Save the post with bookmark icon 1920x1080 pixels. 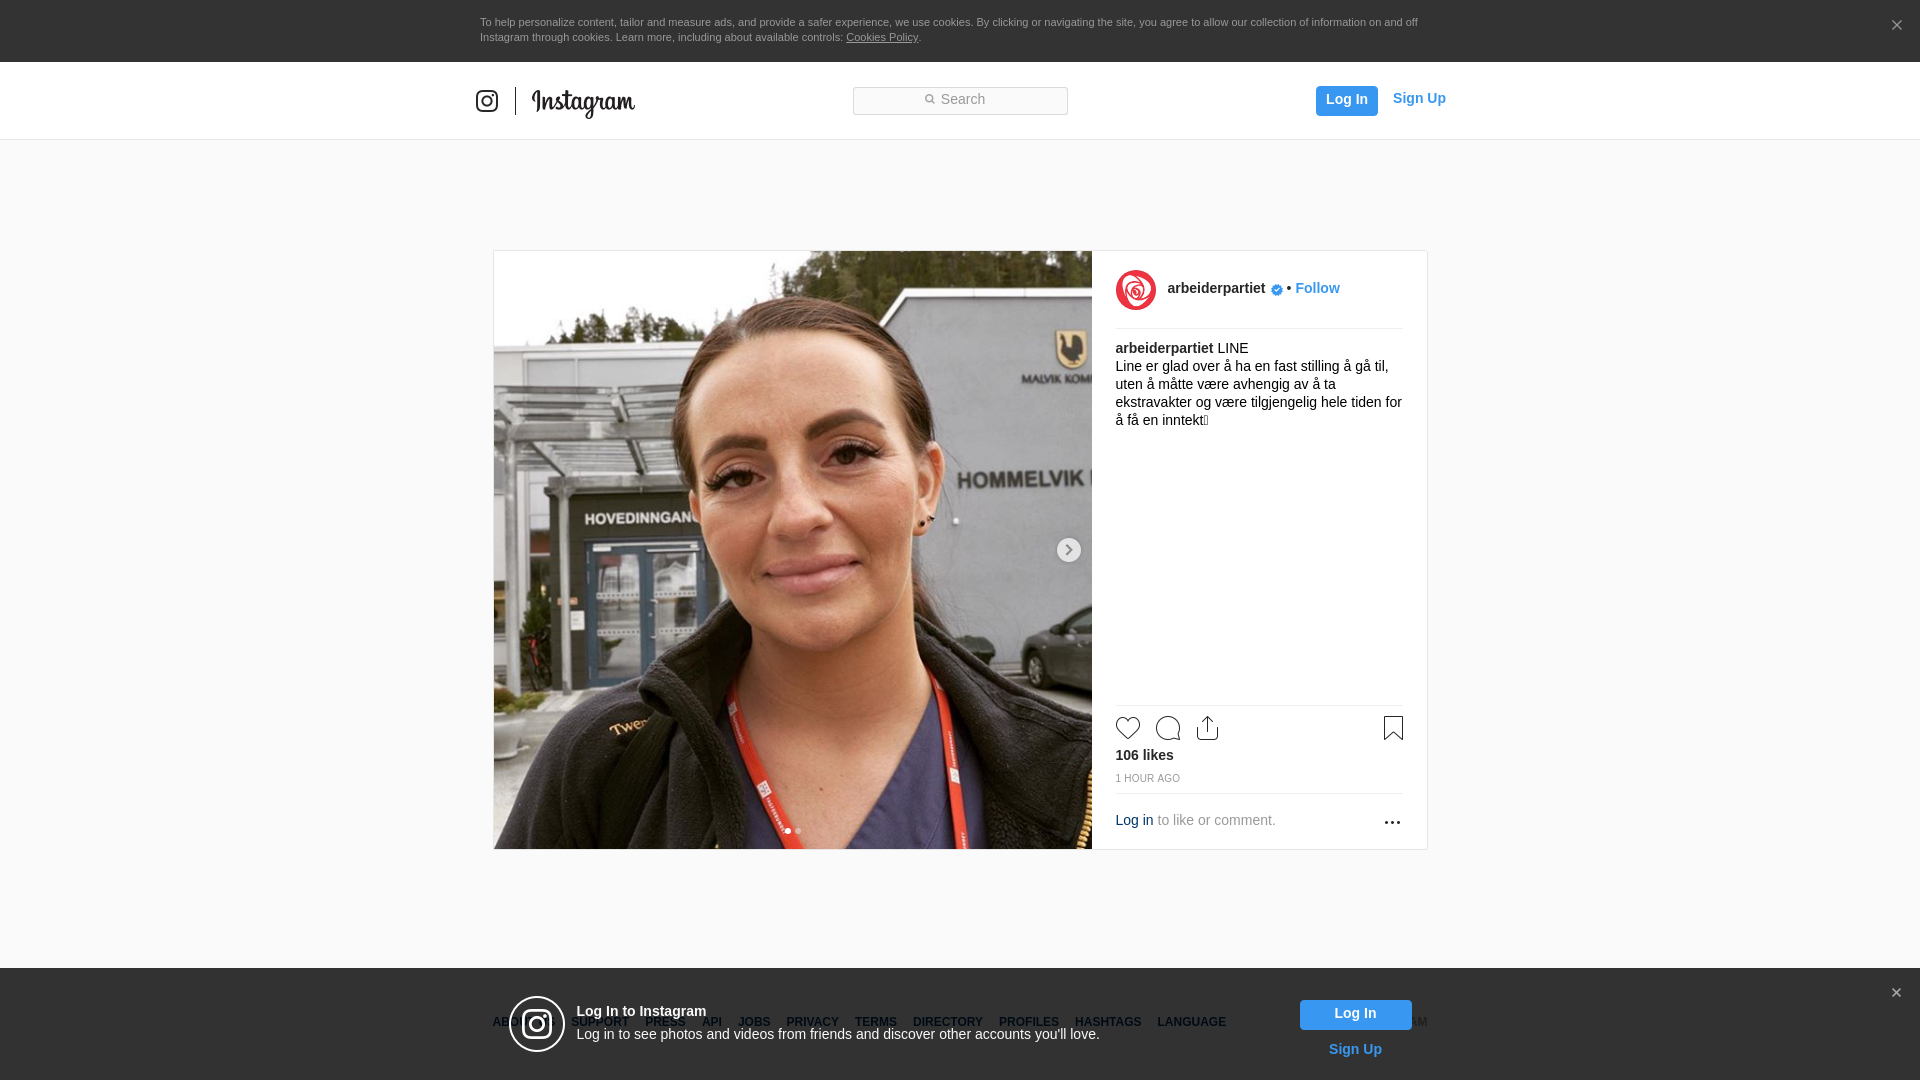1393,728
